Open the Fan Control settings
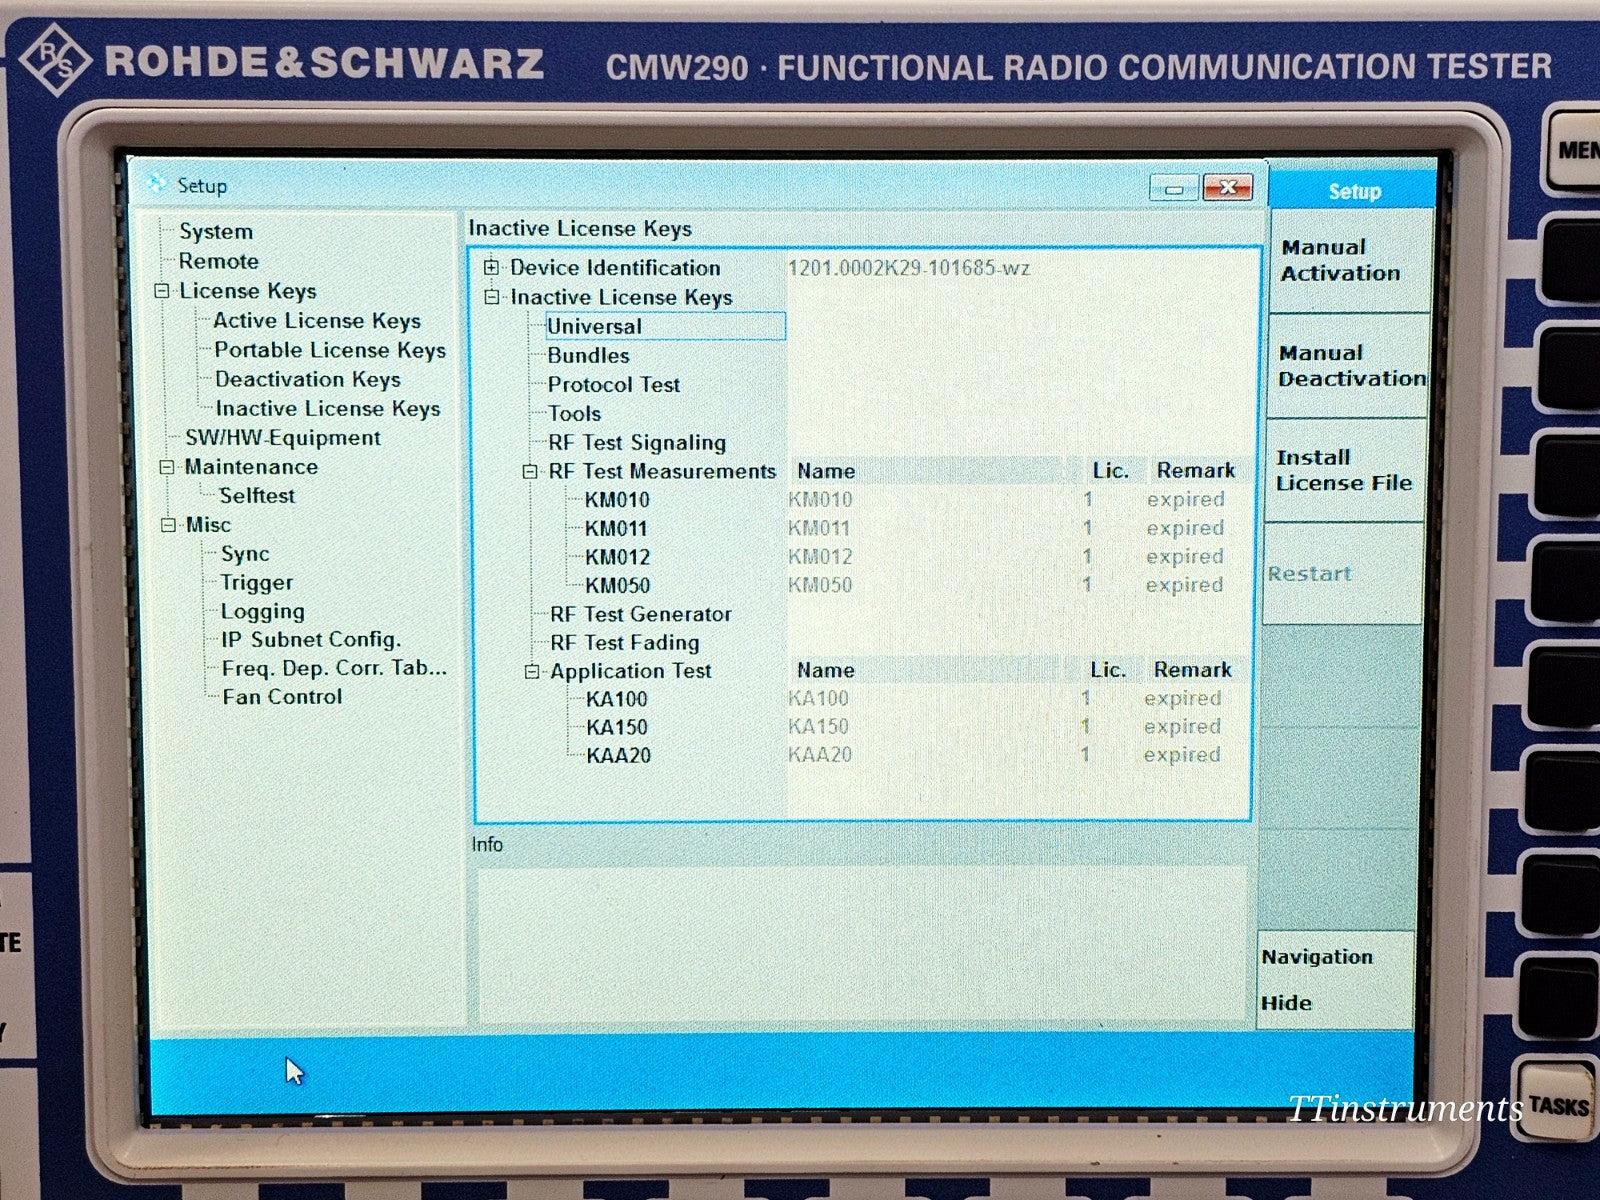The width and height of the screenshot is (1600, 1200). pos(280,696)
